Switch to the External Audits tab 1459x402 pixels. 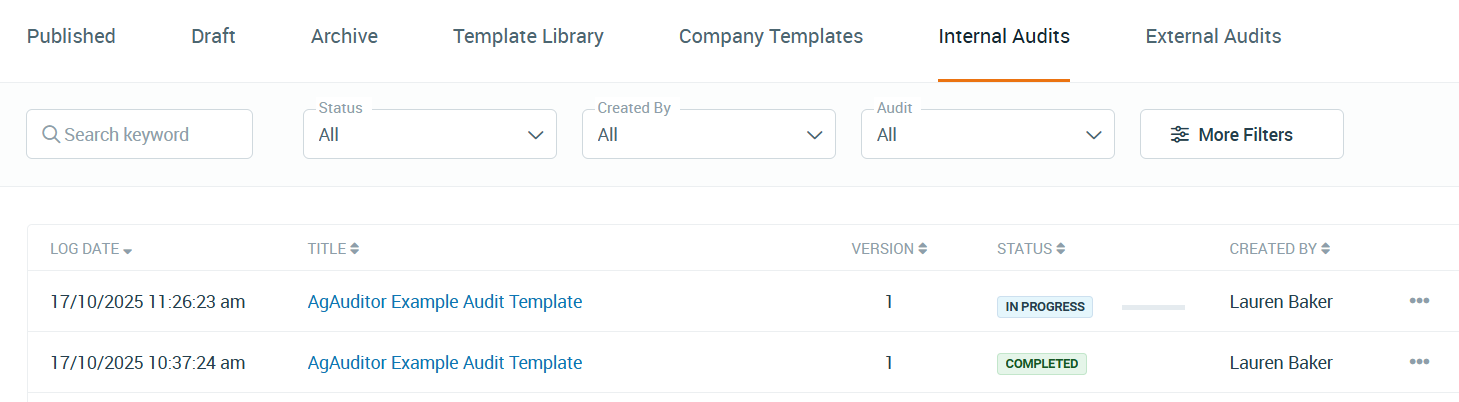(1213, 37)
